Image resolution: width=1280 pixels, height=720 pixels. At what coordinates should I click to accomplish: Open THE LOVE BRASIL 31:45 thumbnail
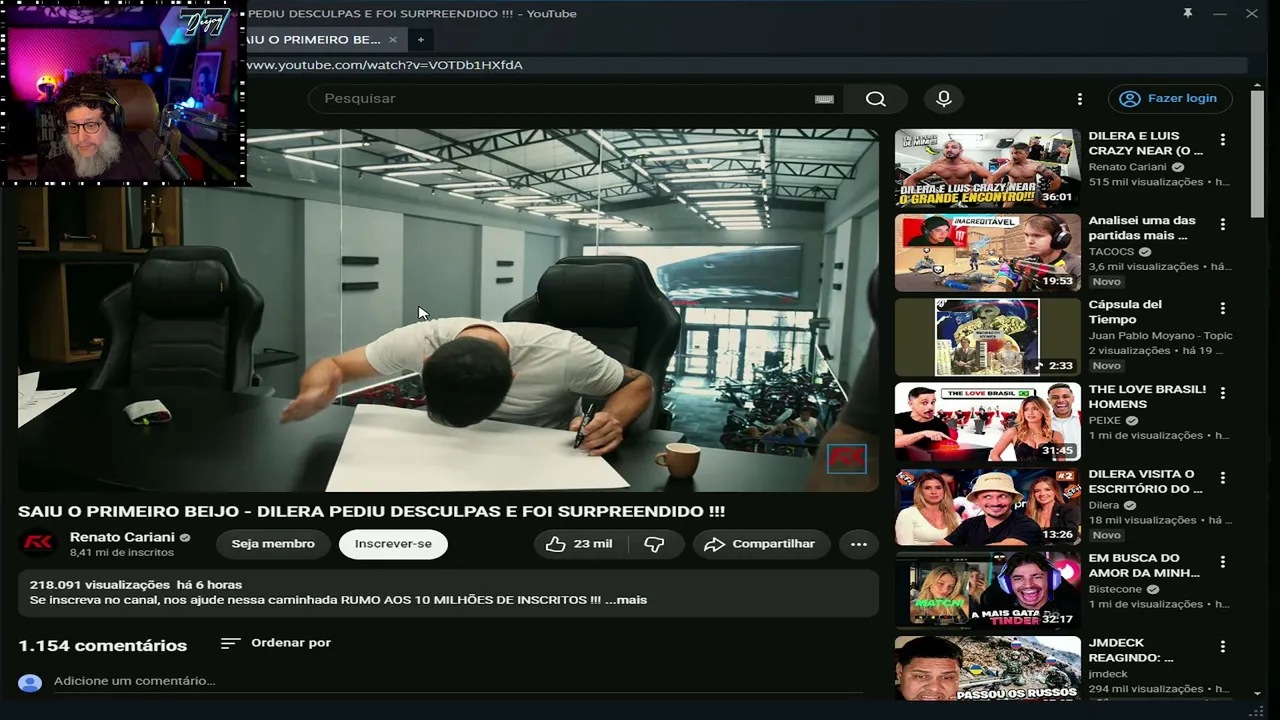point(987,422)
